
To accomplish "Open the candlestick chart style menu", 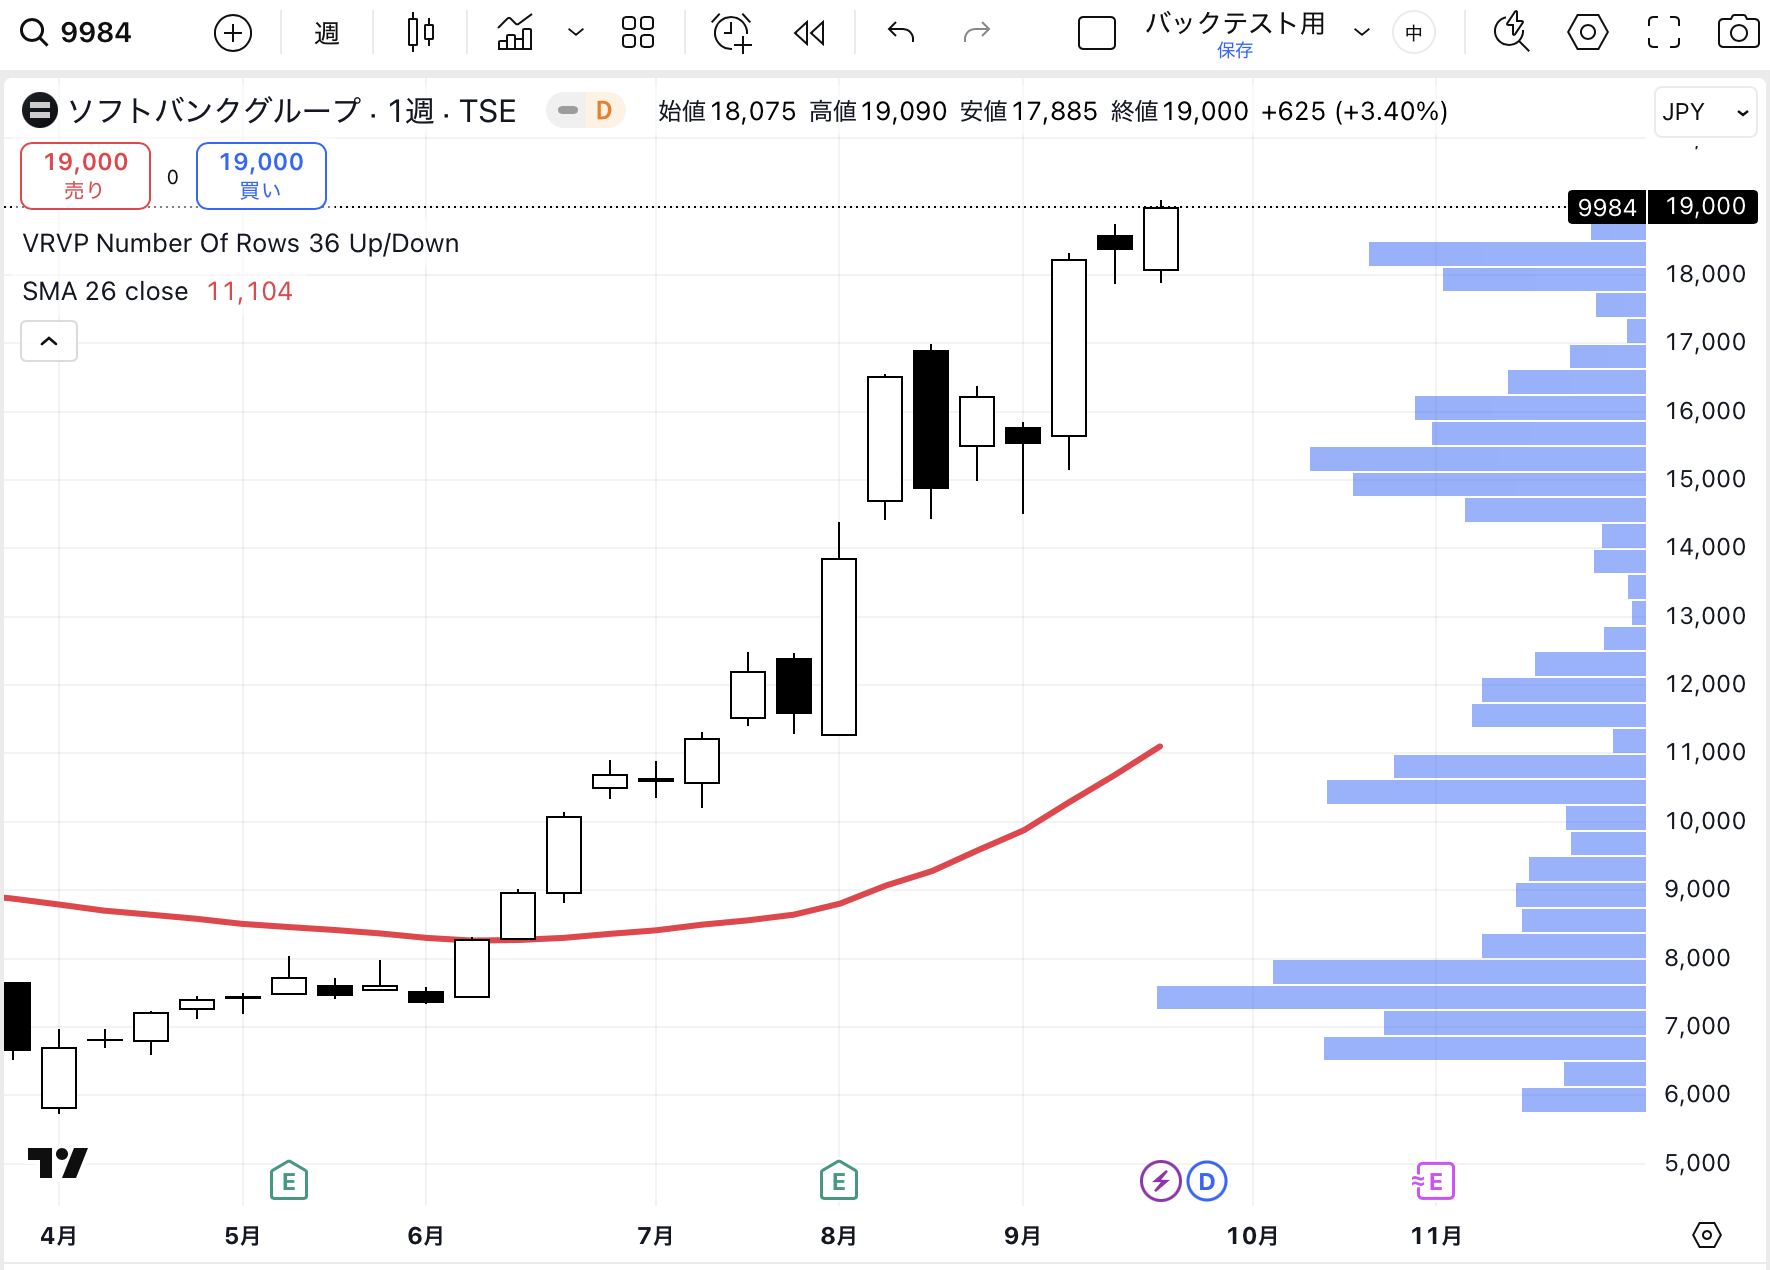I will coord(421,33).
